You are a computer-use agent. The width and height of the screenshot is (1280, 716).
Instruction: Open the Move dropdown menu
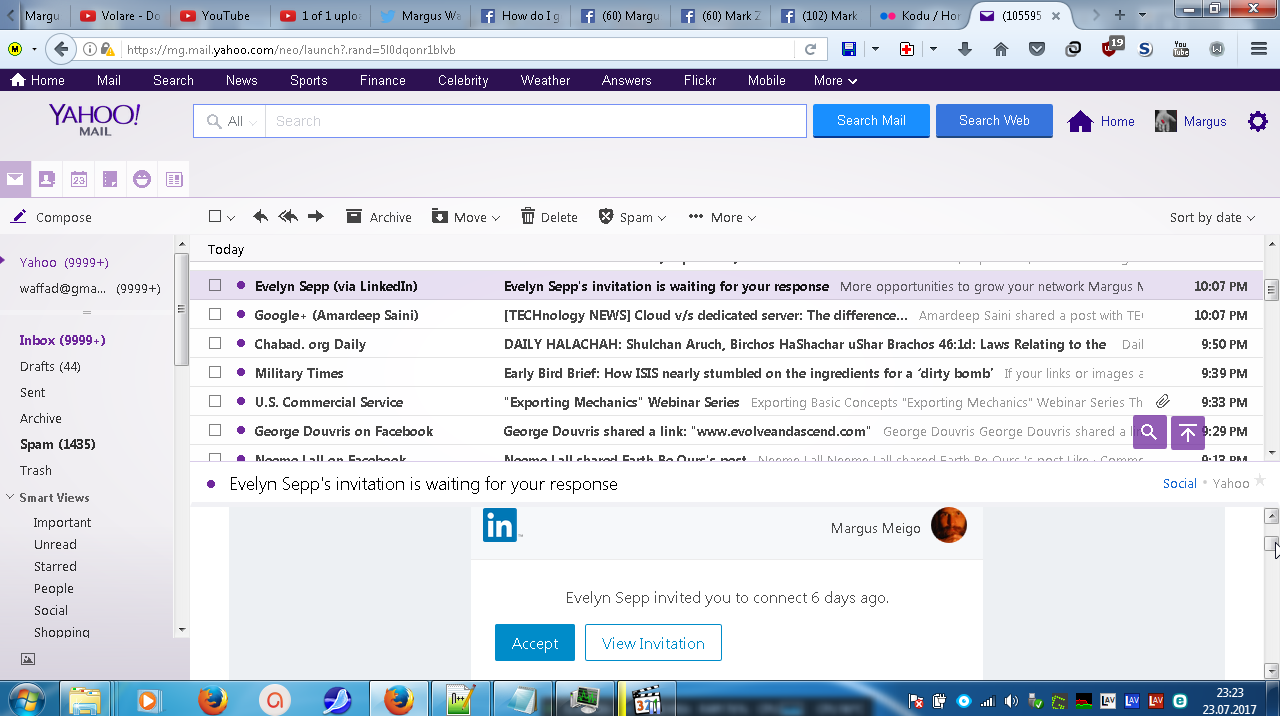click(466, 218)
